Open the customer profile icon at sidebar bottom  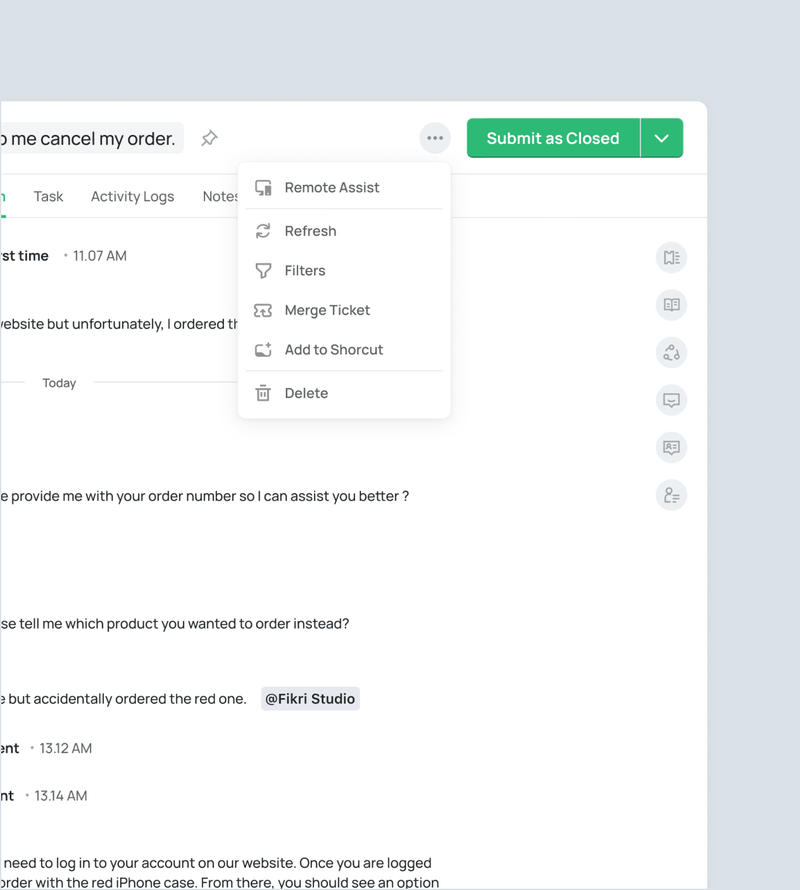coord(671,495)
